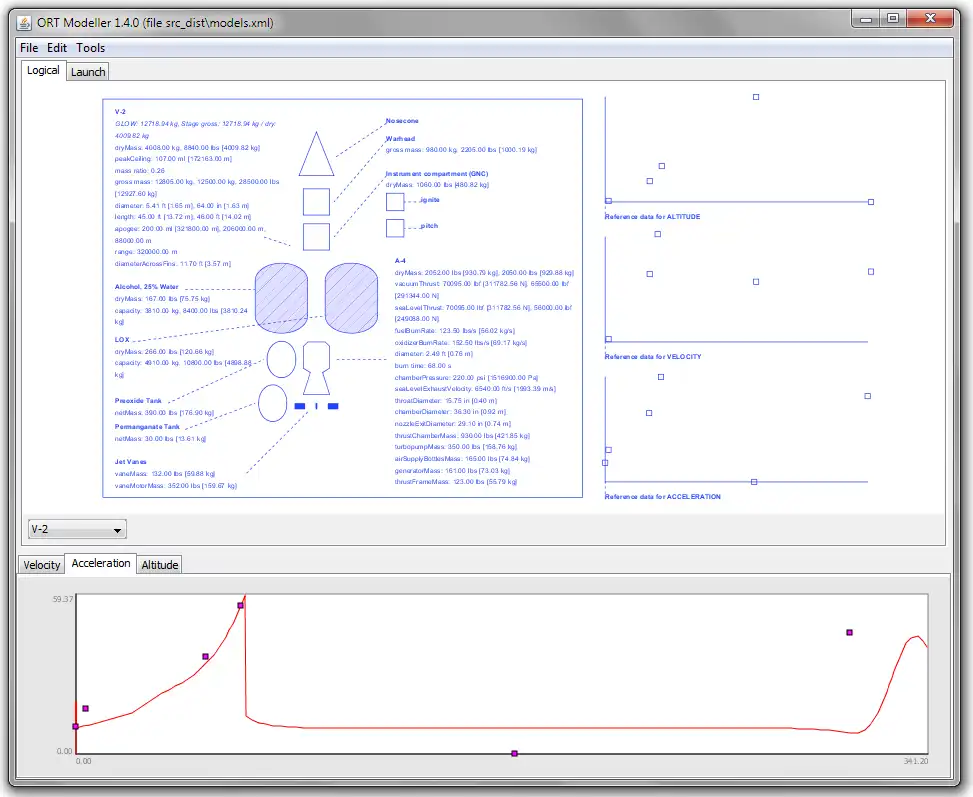Viewport: 973px width, 797px height.
Task: Click Reference data for ALTITUDE caption
Action: [652, 217]
